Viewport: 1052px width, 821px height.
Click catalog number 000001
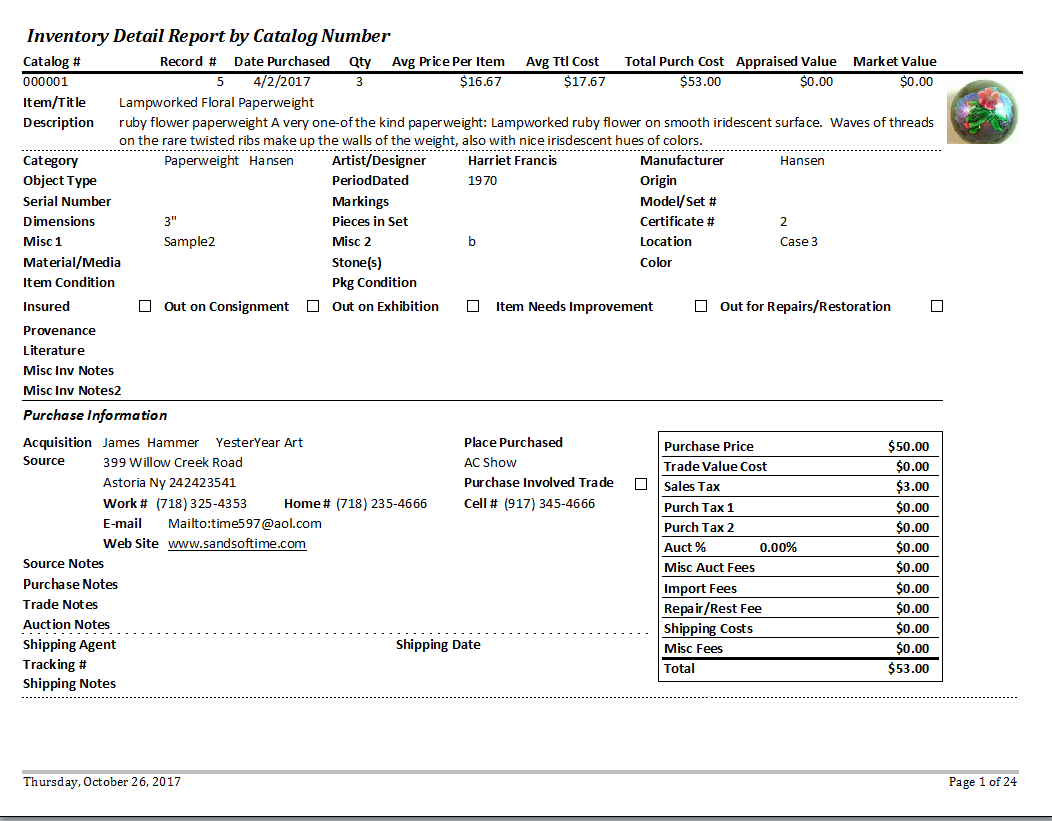[x=46, y=82]
